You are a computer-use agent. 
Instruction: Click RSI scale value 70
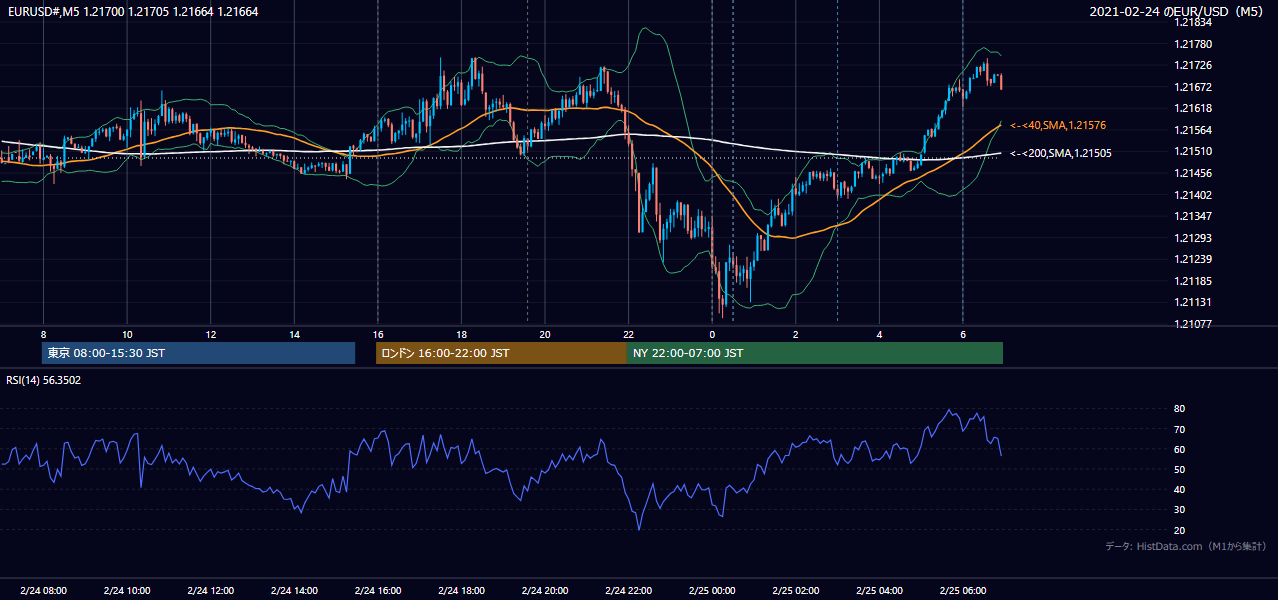click(1179, 429)
